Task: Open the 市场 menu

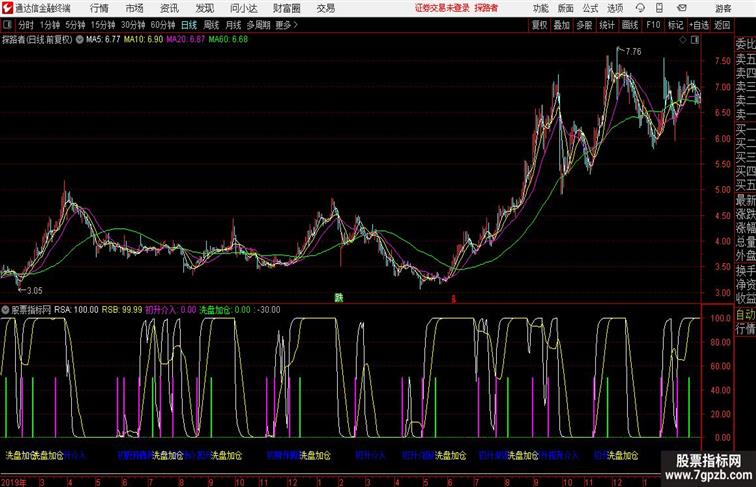Action: [x=135, y=8]
